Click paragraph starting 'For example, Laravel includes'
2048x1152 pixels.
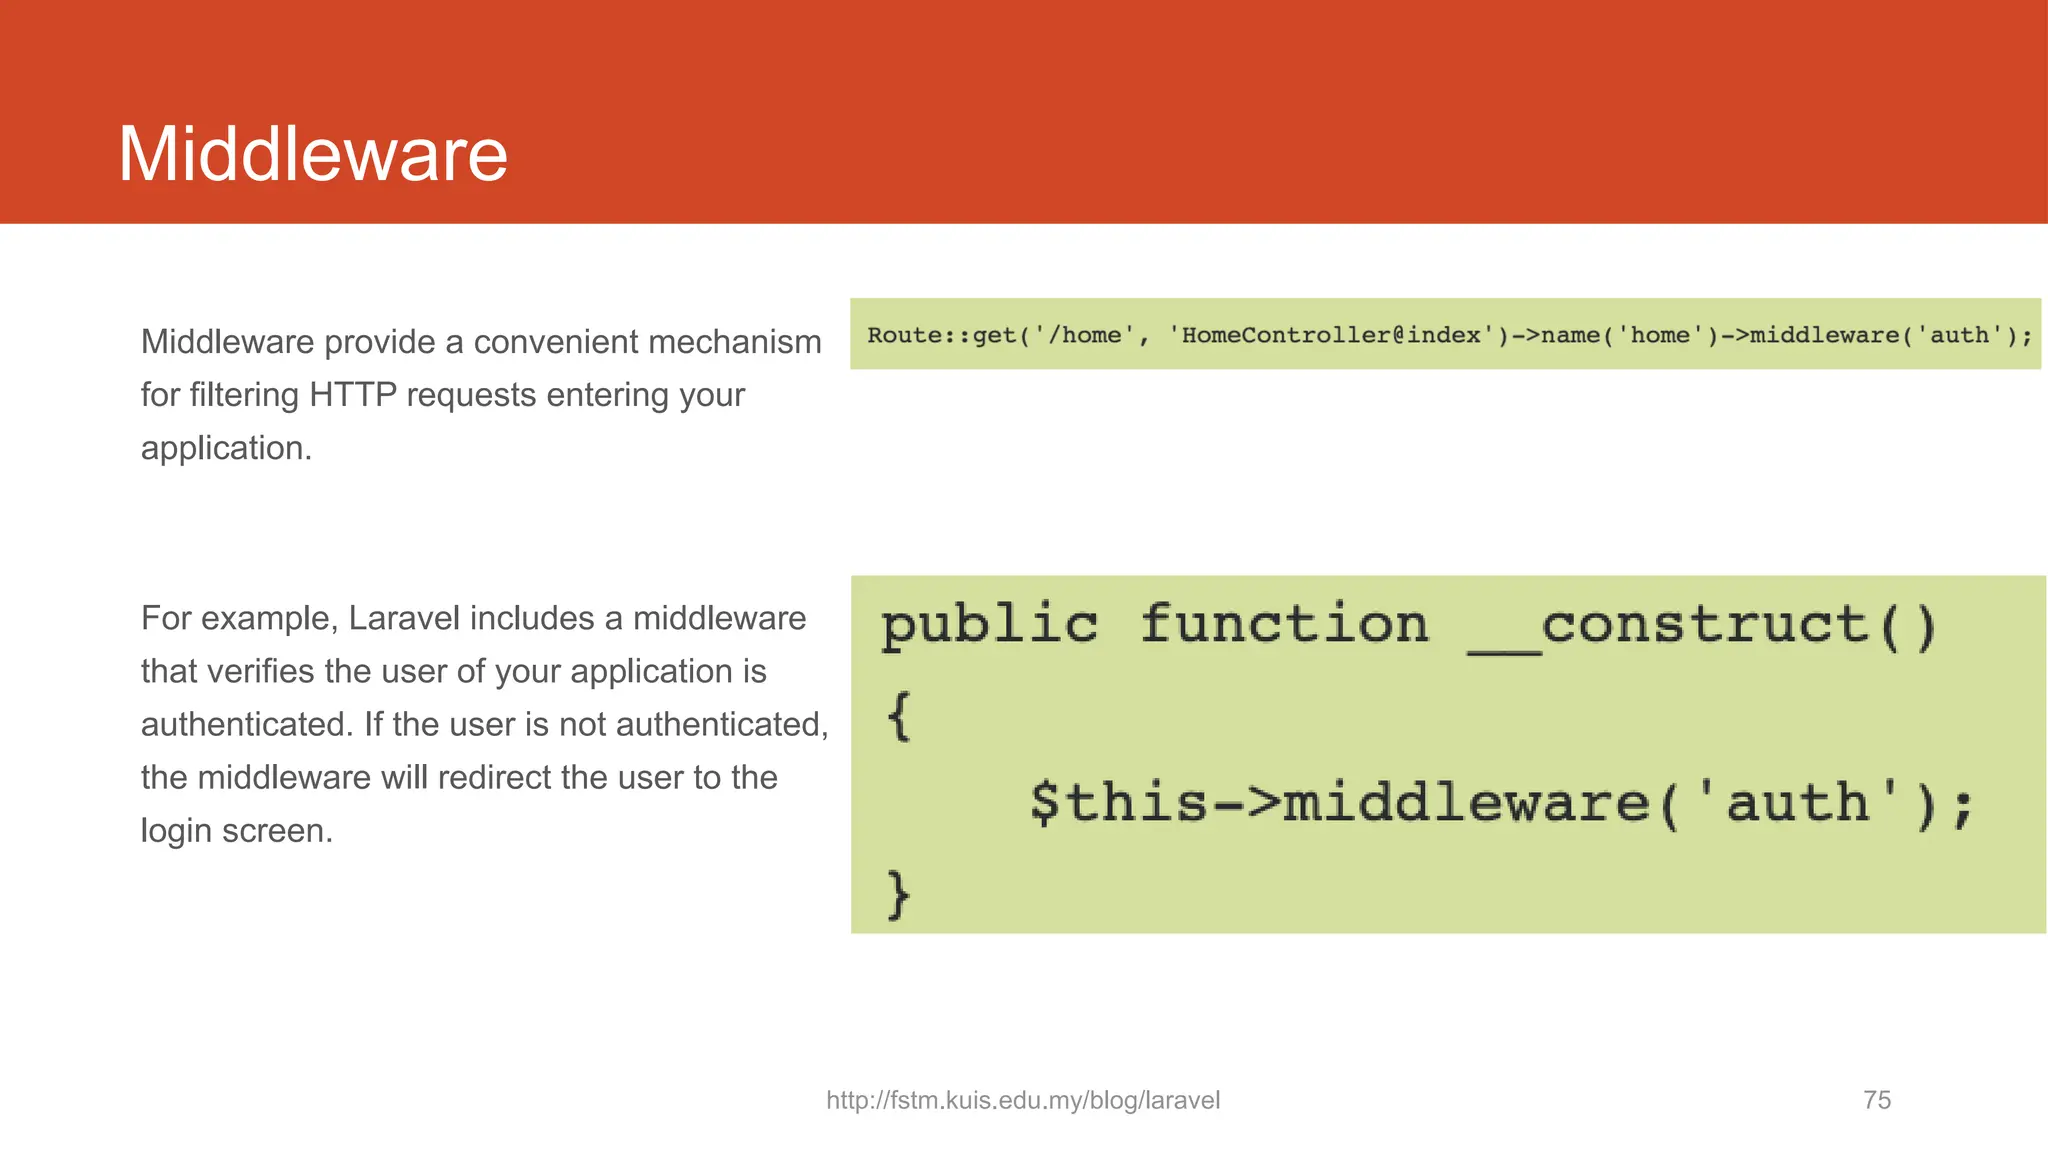[x=485, y=724]
